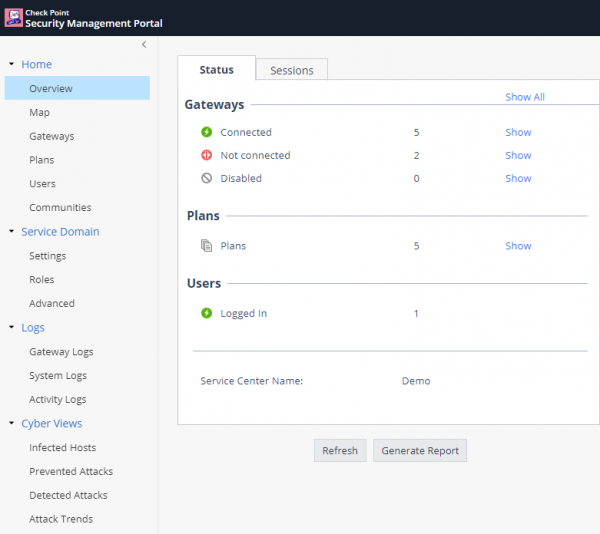600x534 pixels.
Task: Click the green Connected gateways status icon
Action: tap(207, 132)
